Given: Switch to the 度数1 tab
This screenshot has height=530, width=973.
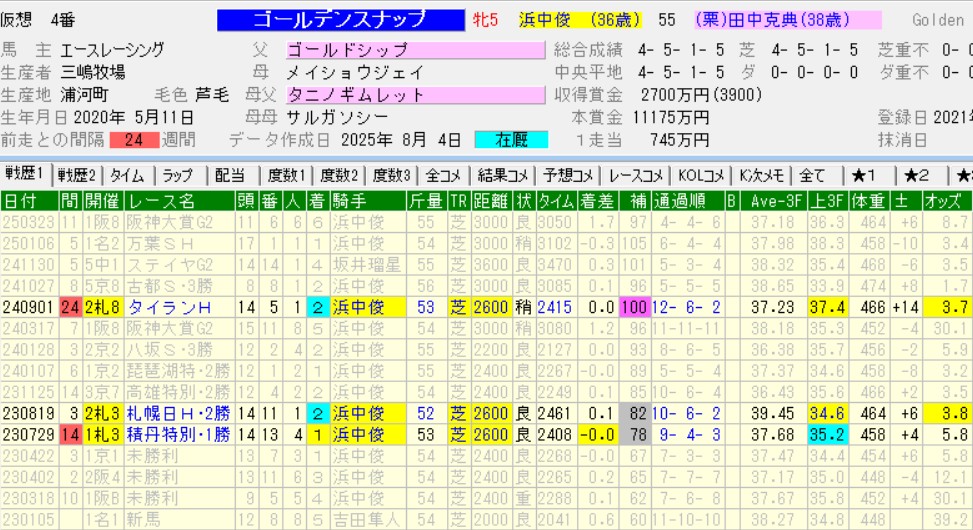Looking at the screenshot, I should 286,175.
